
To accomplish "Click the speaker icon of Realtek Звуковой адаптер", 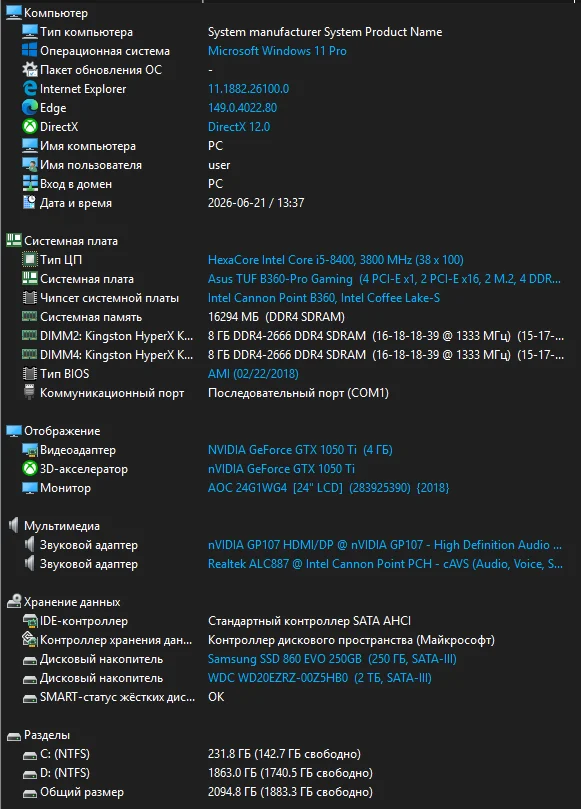I will pos(29,563).
